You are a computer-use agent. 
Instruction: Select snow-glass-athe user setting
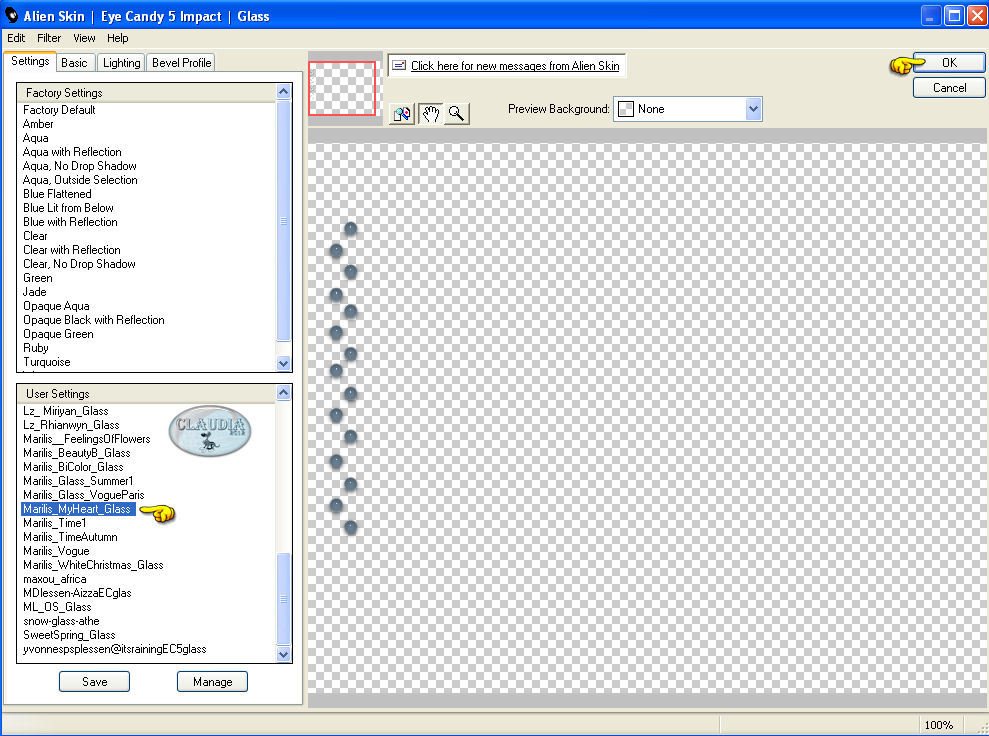[x=61, y=621]
